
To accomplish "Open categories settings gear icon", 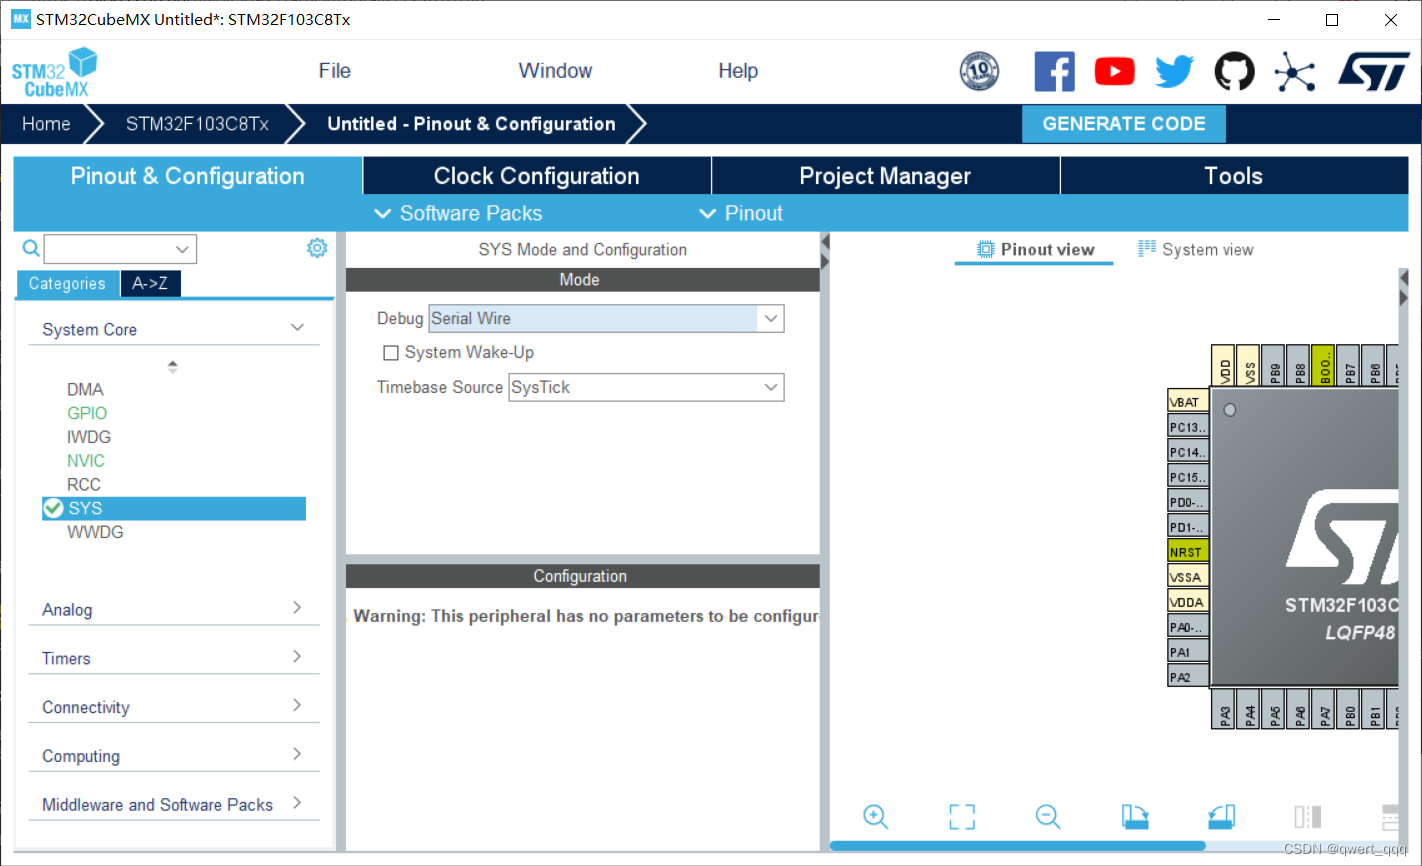I will 317,248.
